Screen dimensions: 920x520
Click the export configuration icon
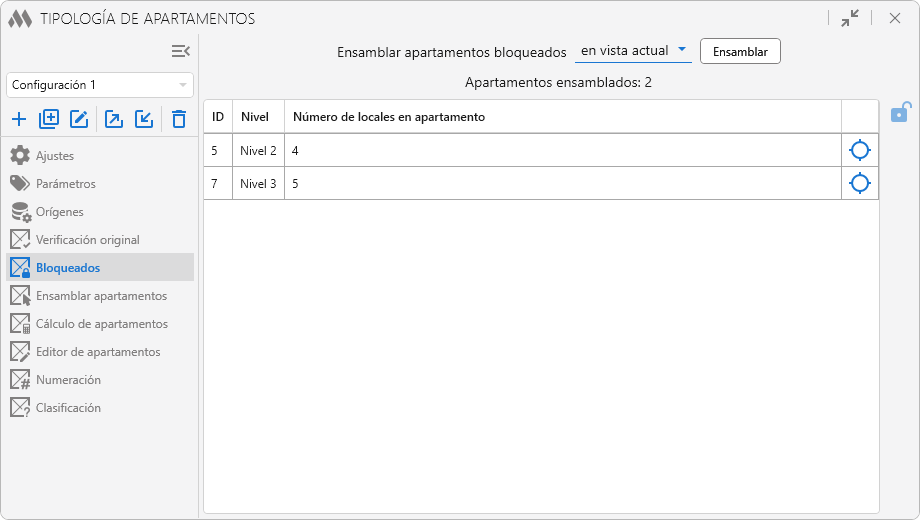pos(114,120)
